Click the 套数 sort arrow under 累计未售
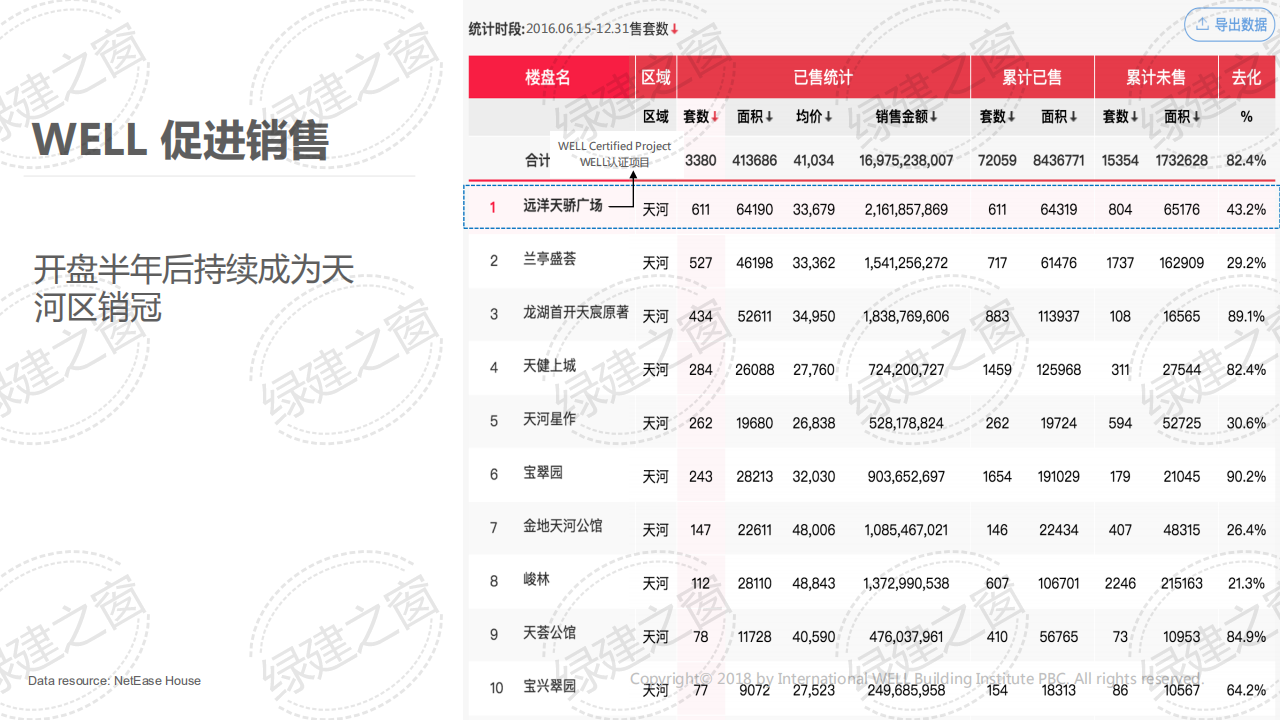This screenshot has height=720, width=1280. (x=1132, y=116)
